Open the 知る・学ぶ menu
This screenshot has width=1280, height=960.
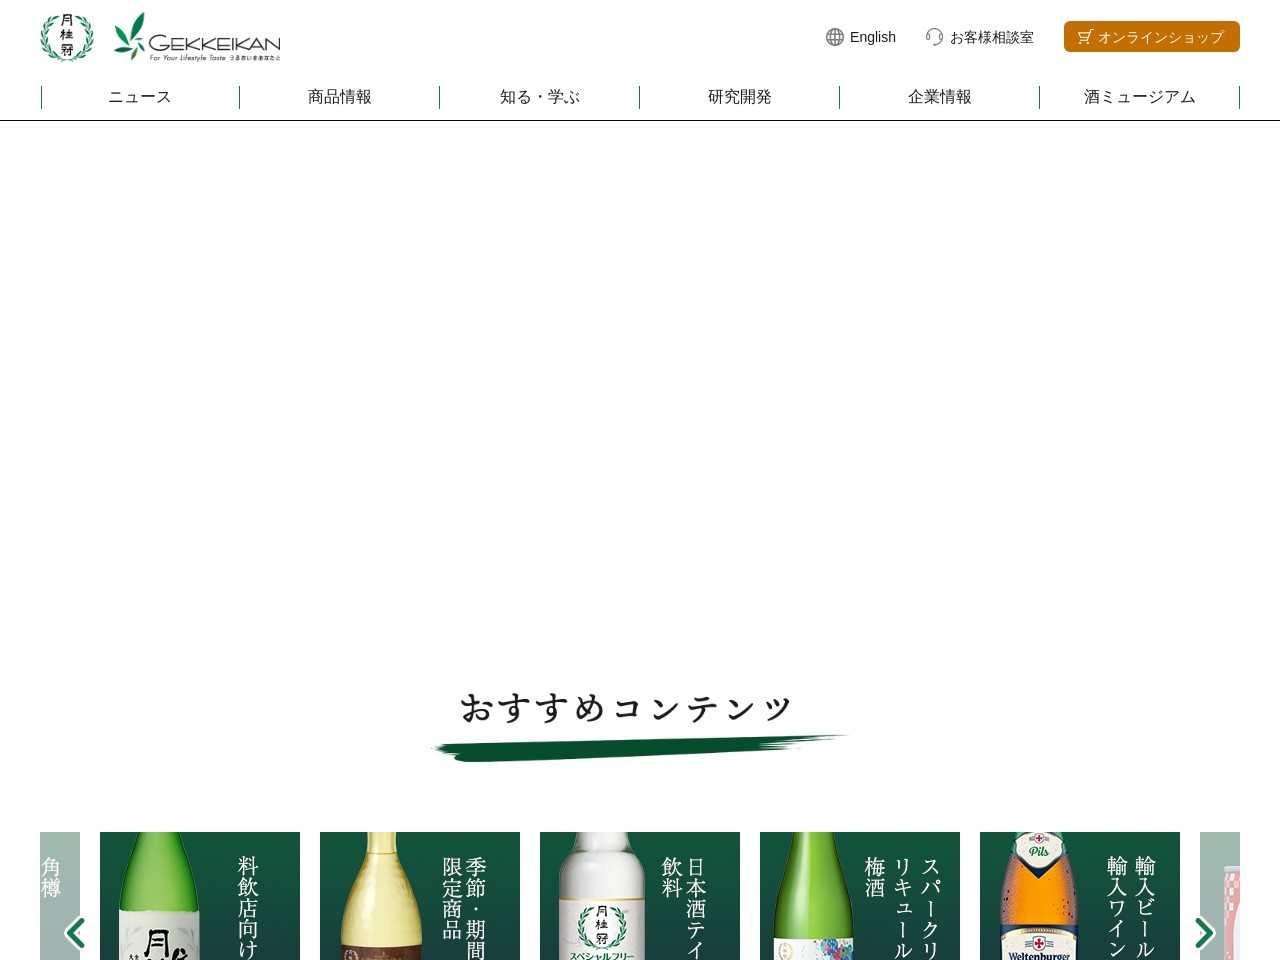pyautogui.click(x=540, y=97)
